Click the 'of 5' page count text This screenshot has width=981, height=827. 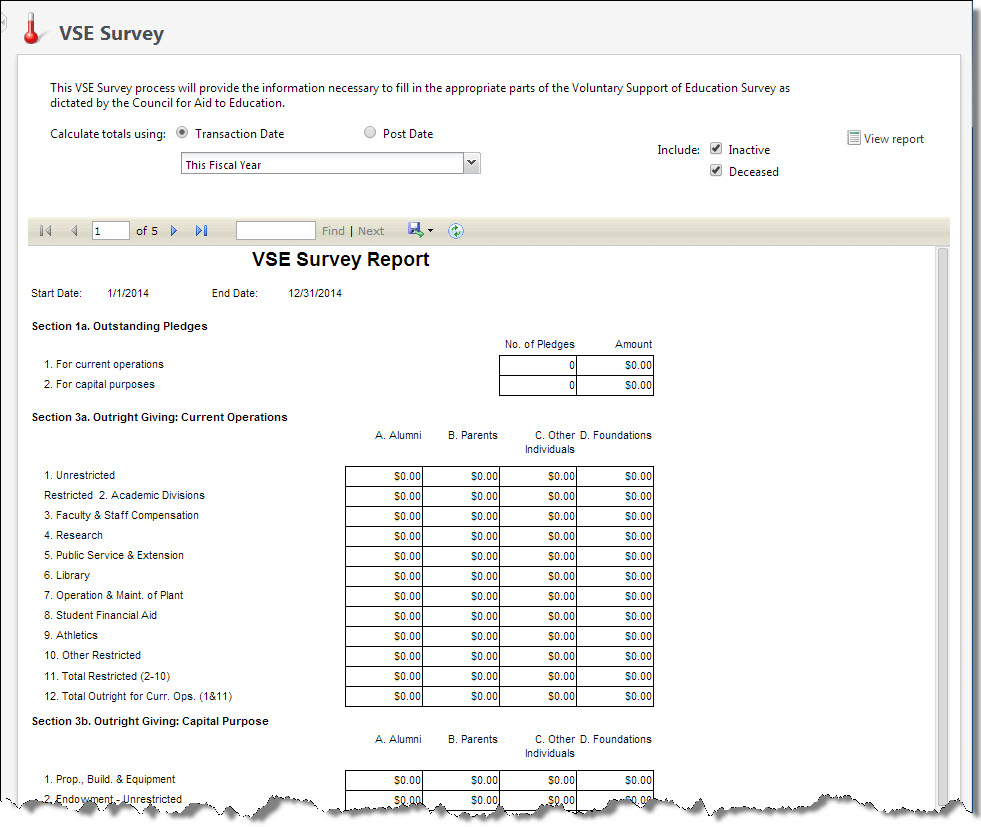(147, 231)
